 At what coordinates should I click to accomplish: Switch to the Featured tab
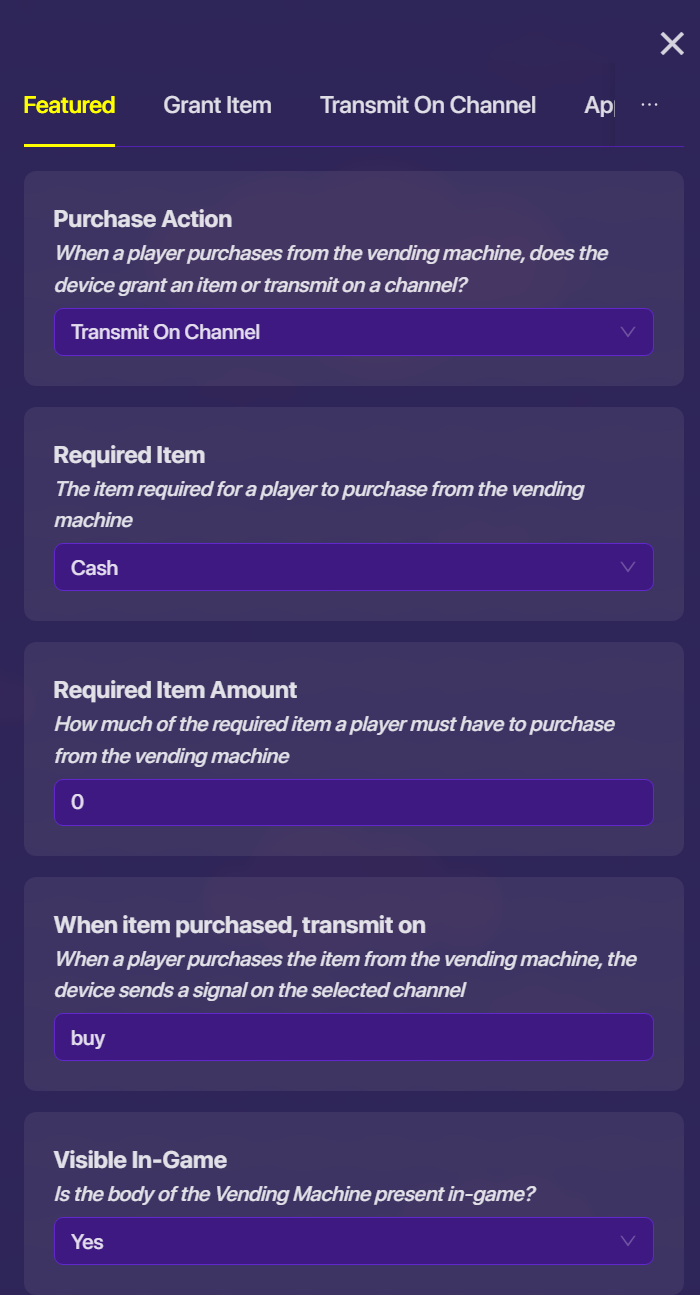[69, 105]
